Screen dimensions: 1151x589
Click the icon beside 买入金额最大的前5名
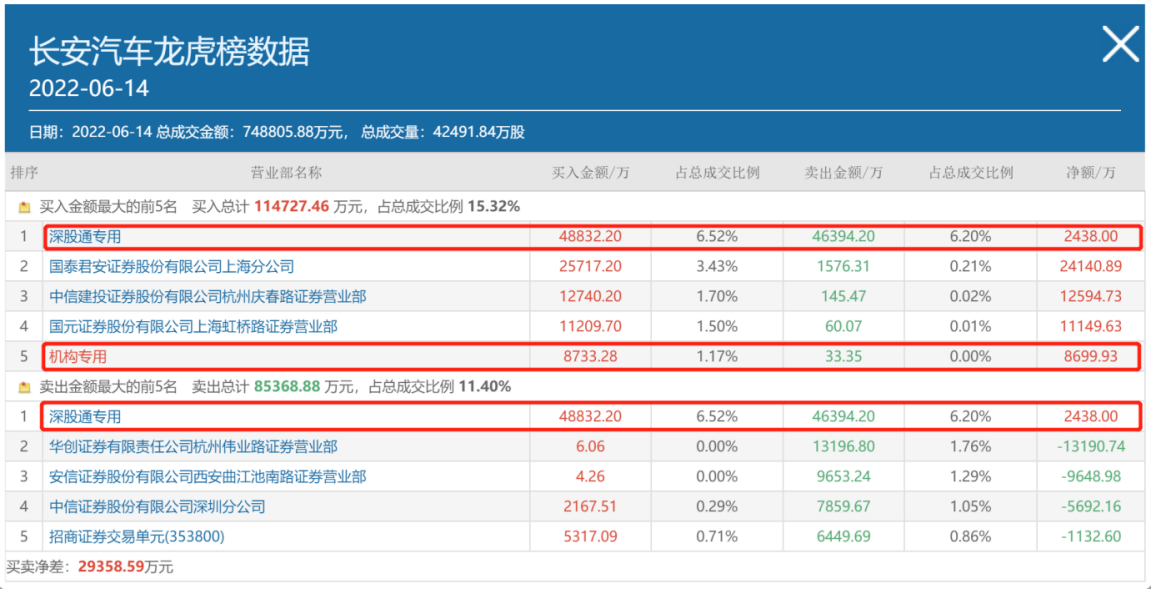[x=24, y=208]
